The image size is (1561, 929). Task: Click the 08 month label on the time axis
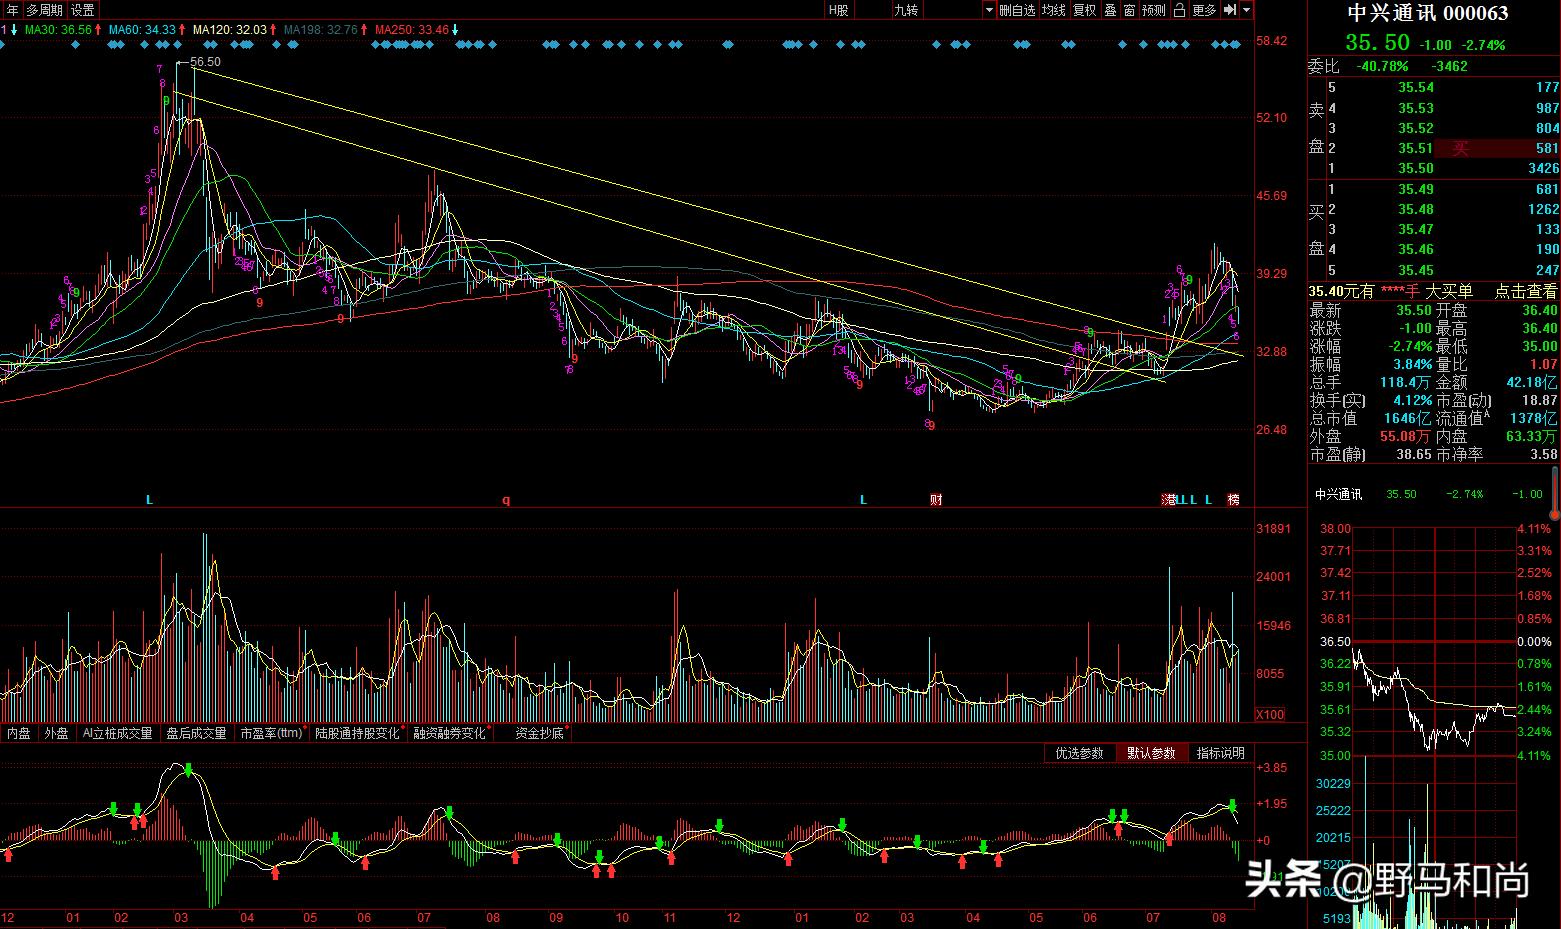coord(1218,917)
